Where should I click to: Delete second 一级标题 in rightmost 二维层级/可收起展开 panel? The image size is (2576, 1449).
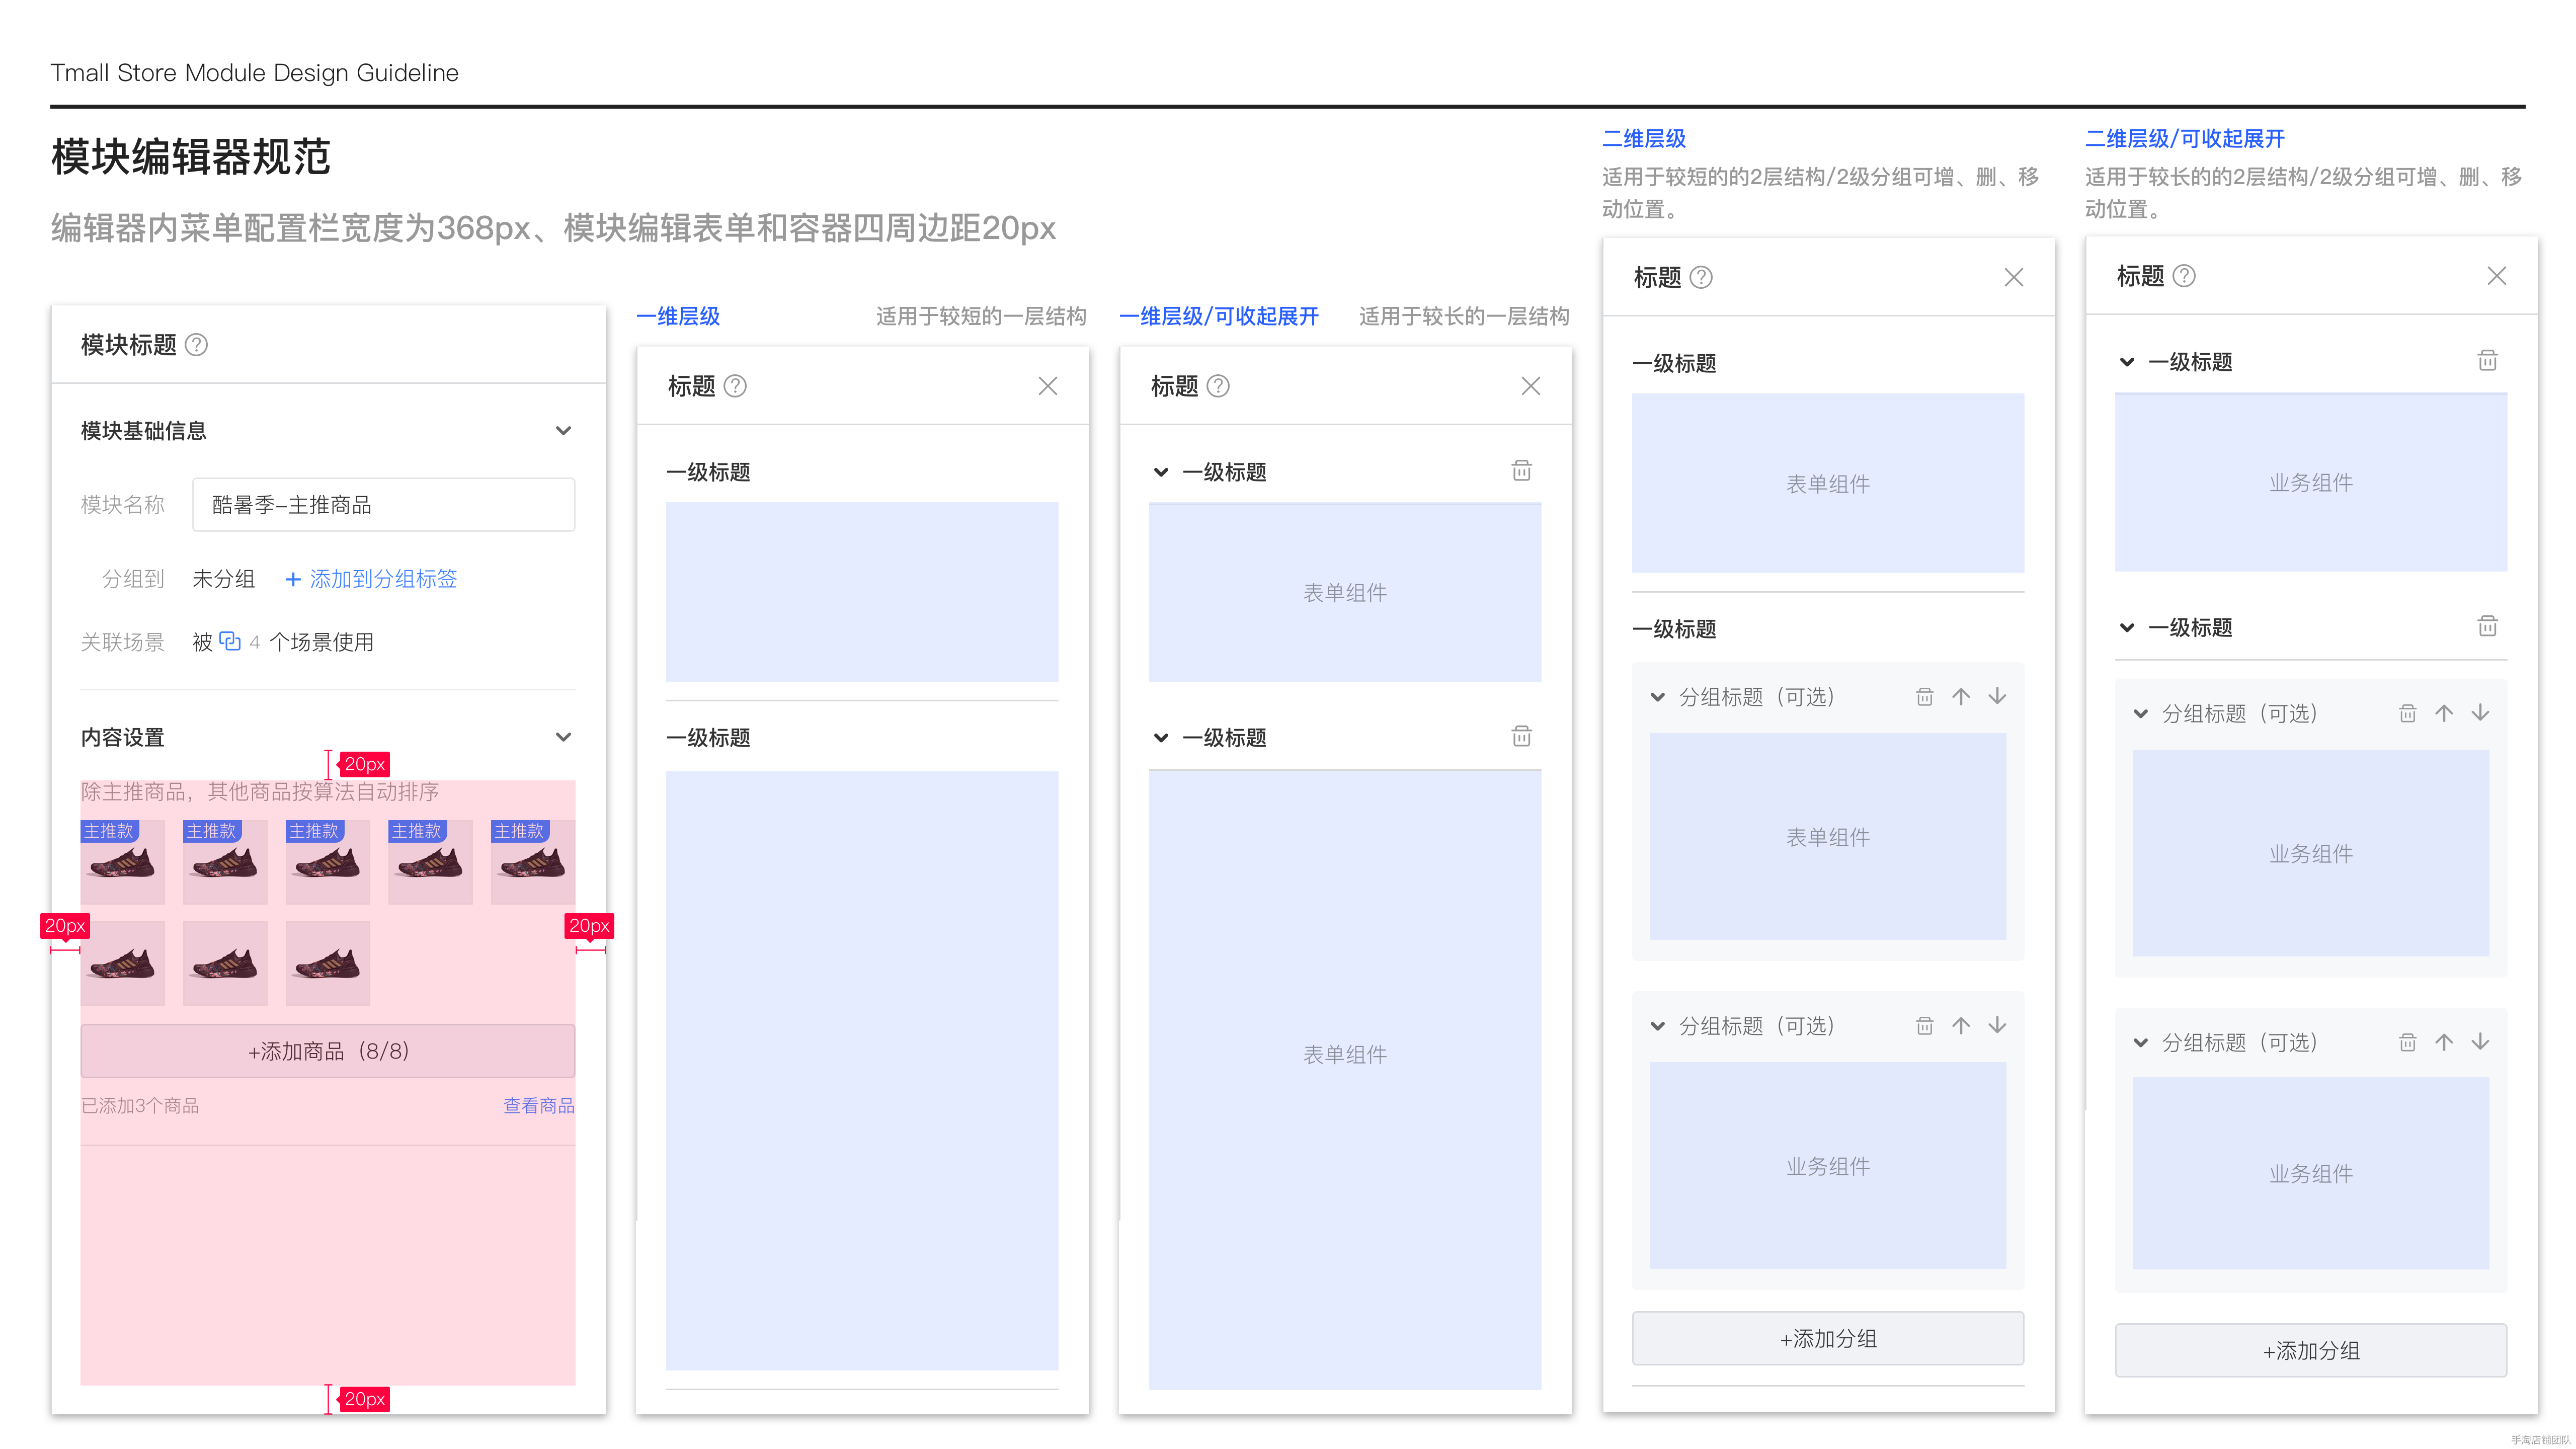click(2487, 627)
